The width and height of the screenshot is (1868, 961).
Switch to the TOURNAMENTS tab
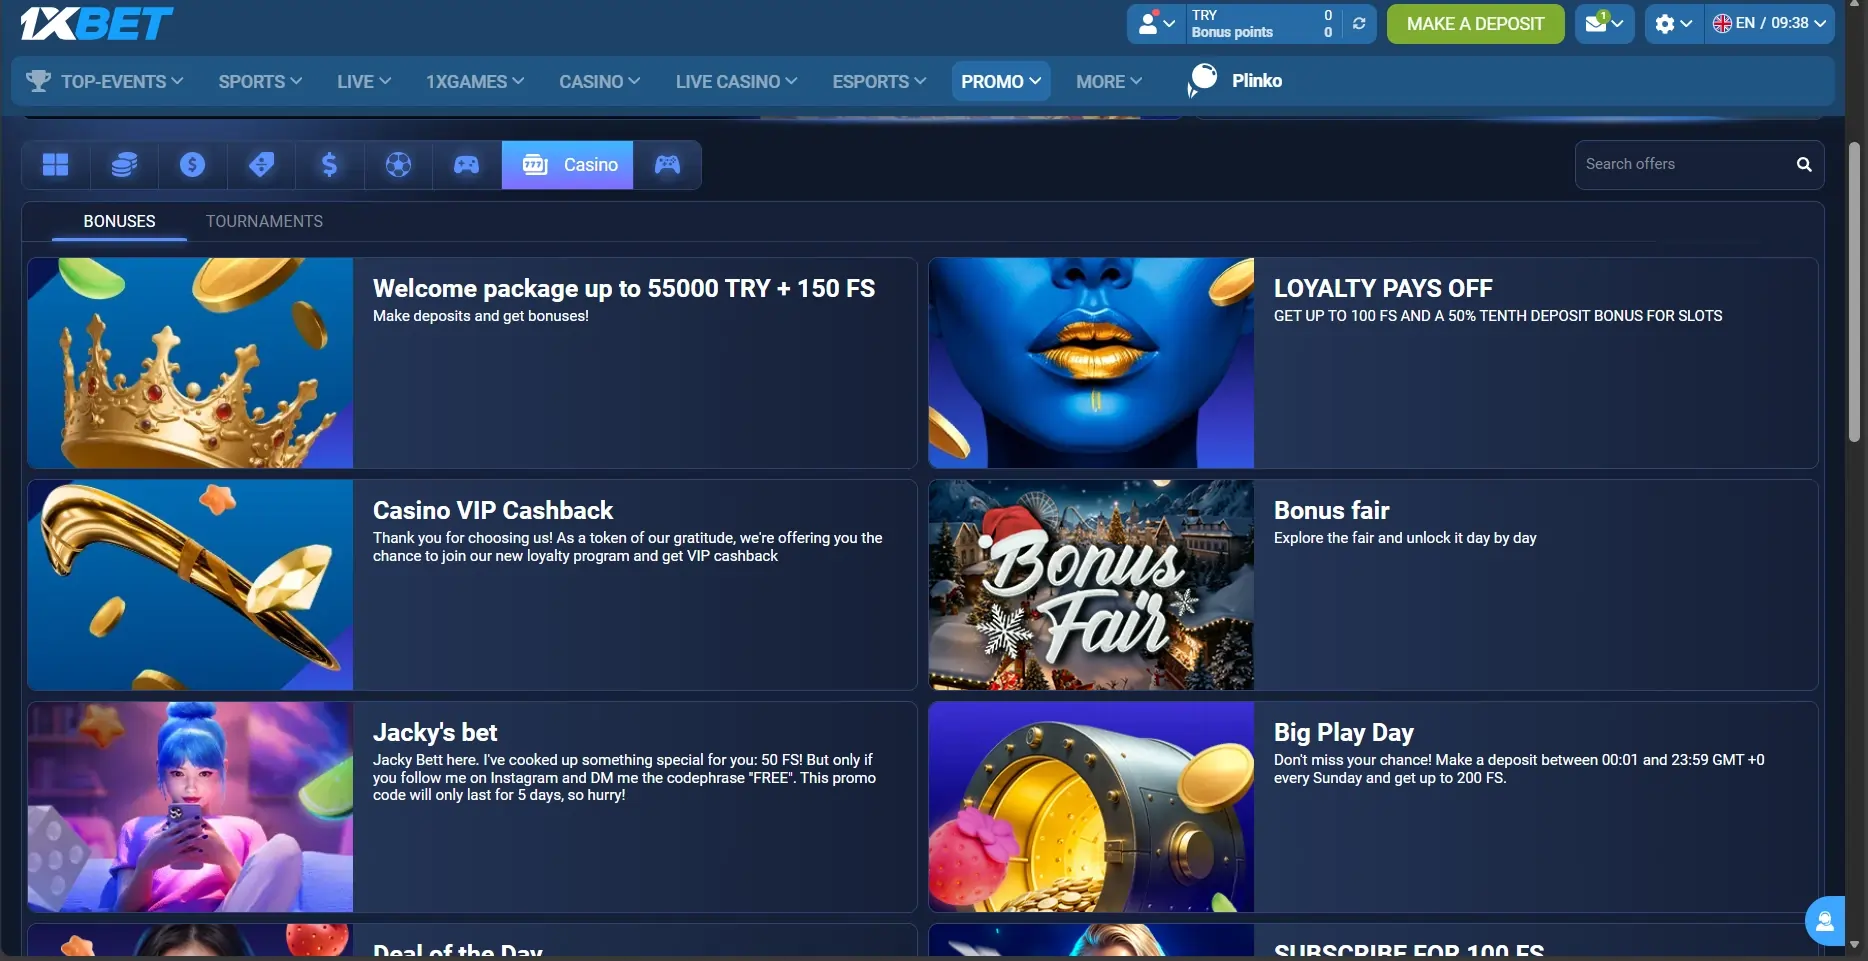264,221
